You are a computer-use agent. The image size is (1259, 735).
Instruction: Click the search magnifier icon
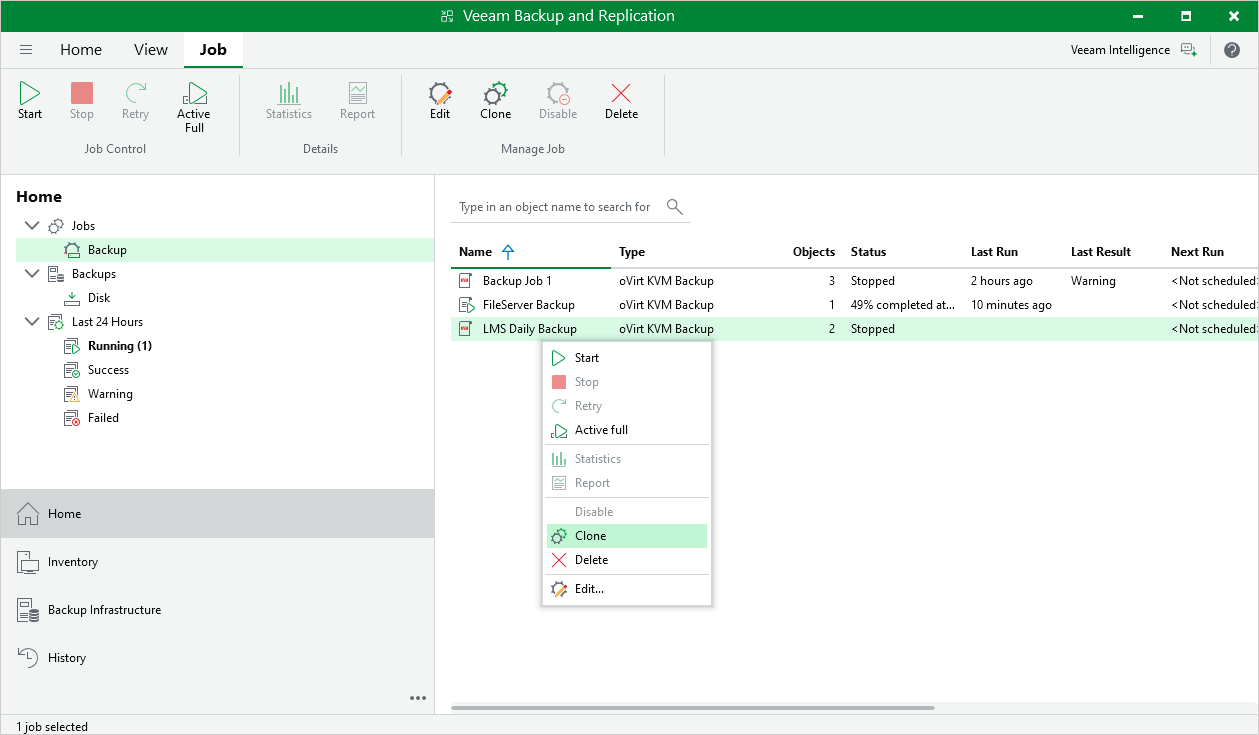[x=674, y=206]
